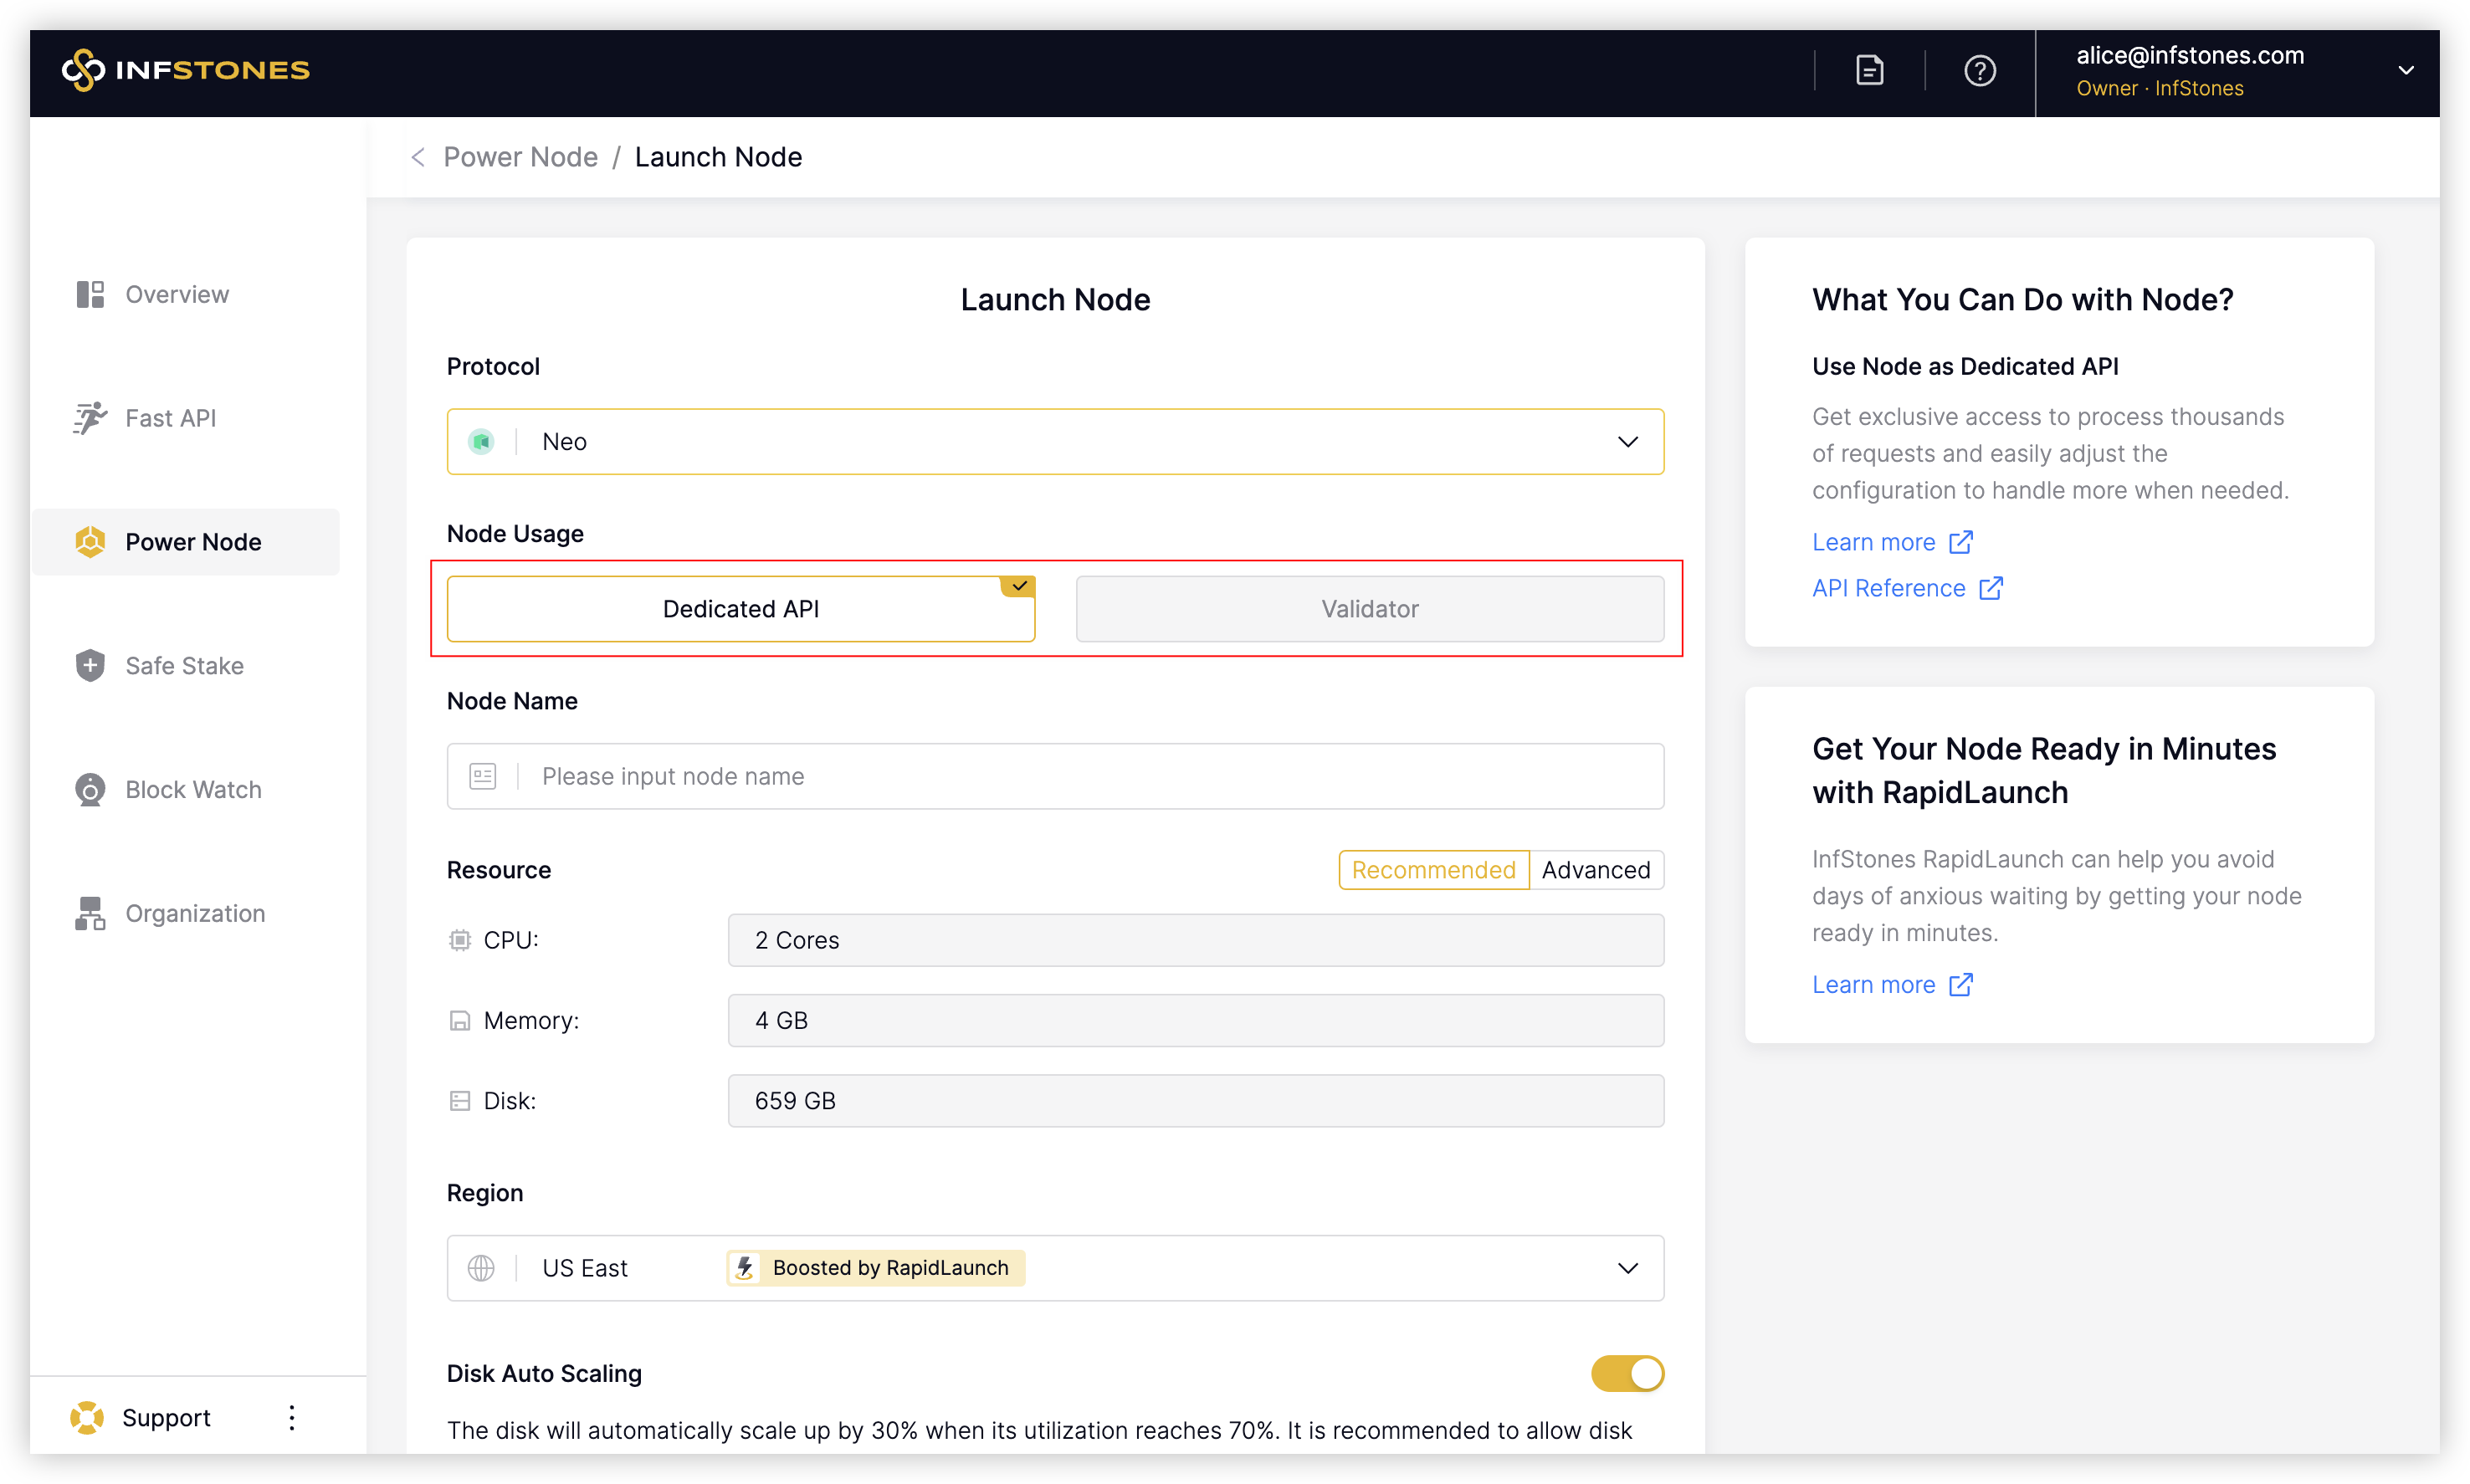This screenshot has height=1484, width=2470.
Task: Click the back arrow beside Power Node breadcrumb
Action: [418, 157]
